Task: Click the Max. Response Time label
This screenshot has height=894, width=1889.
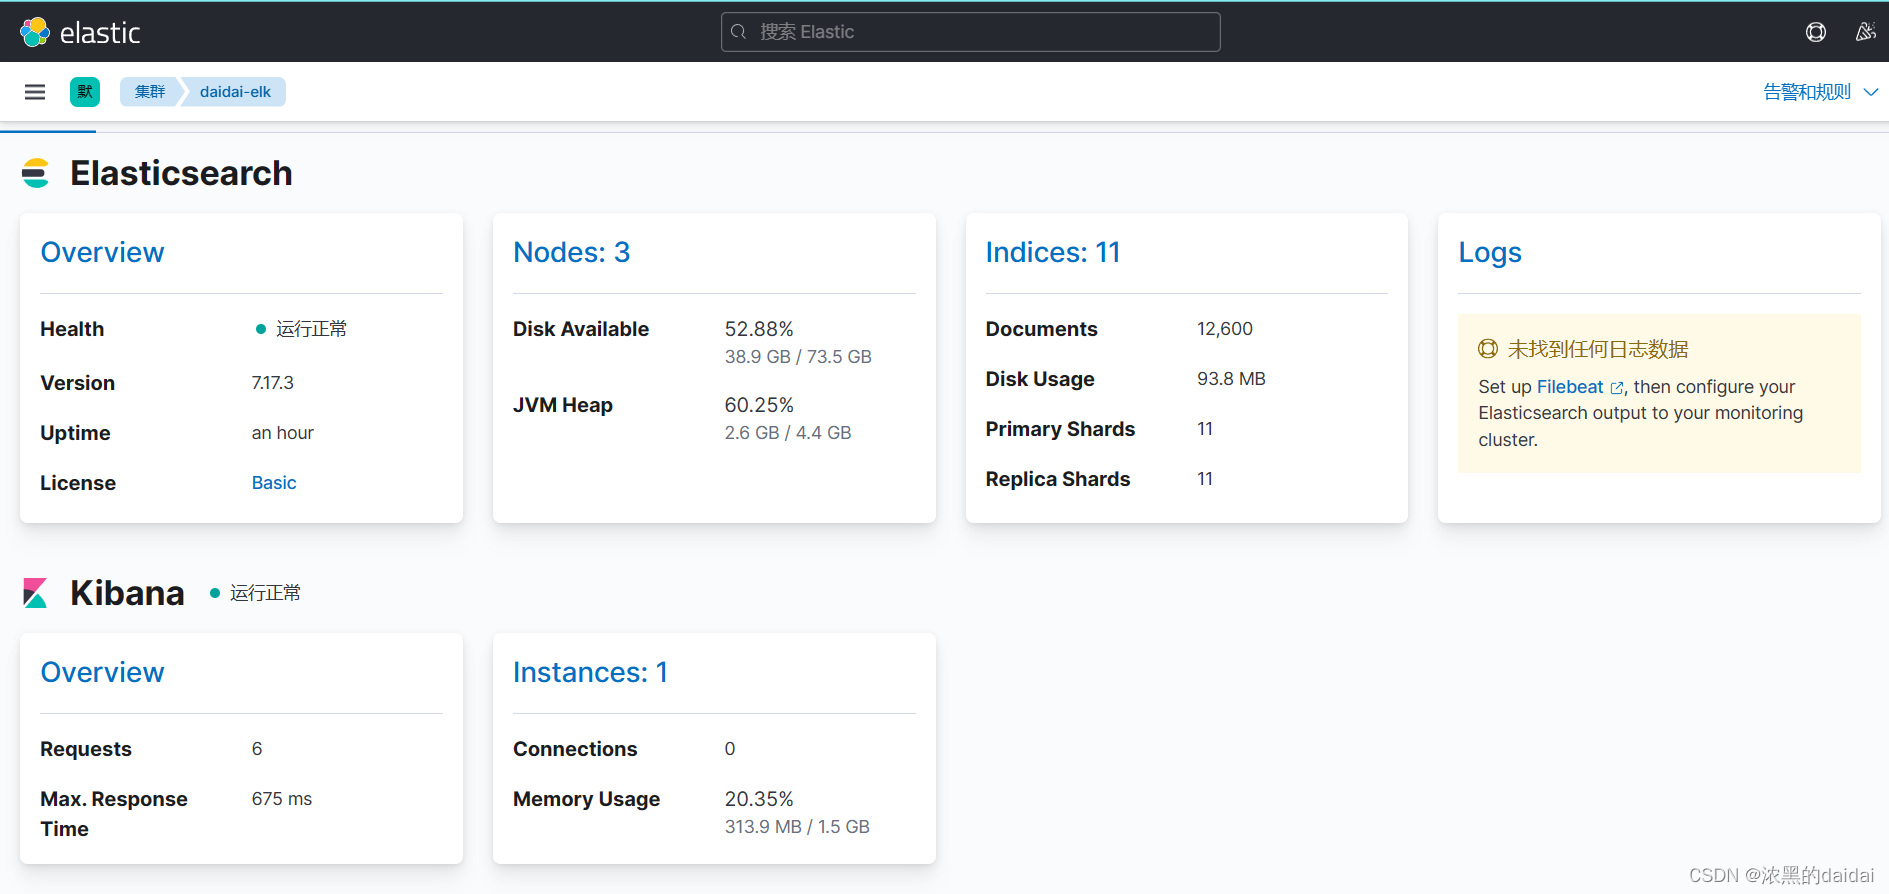Action: click(x=114, y=814)
